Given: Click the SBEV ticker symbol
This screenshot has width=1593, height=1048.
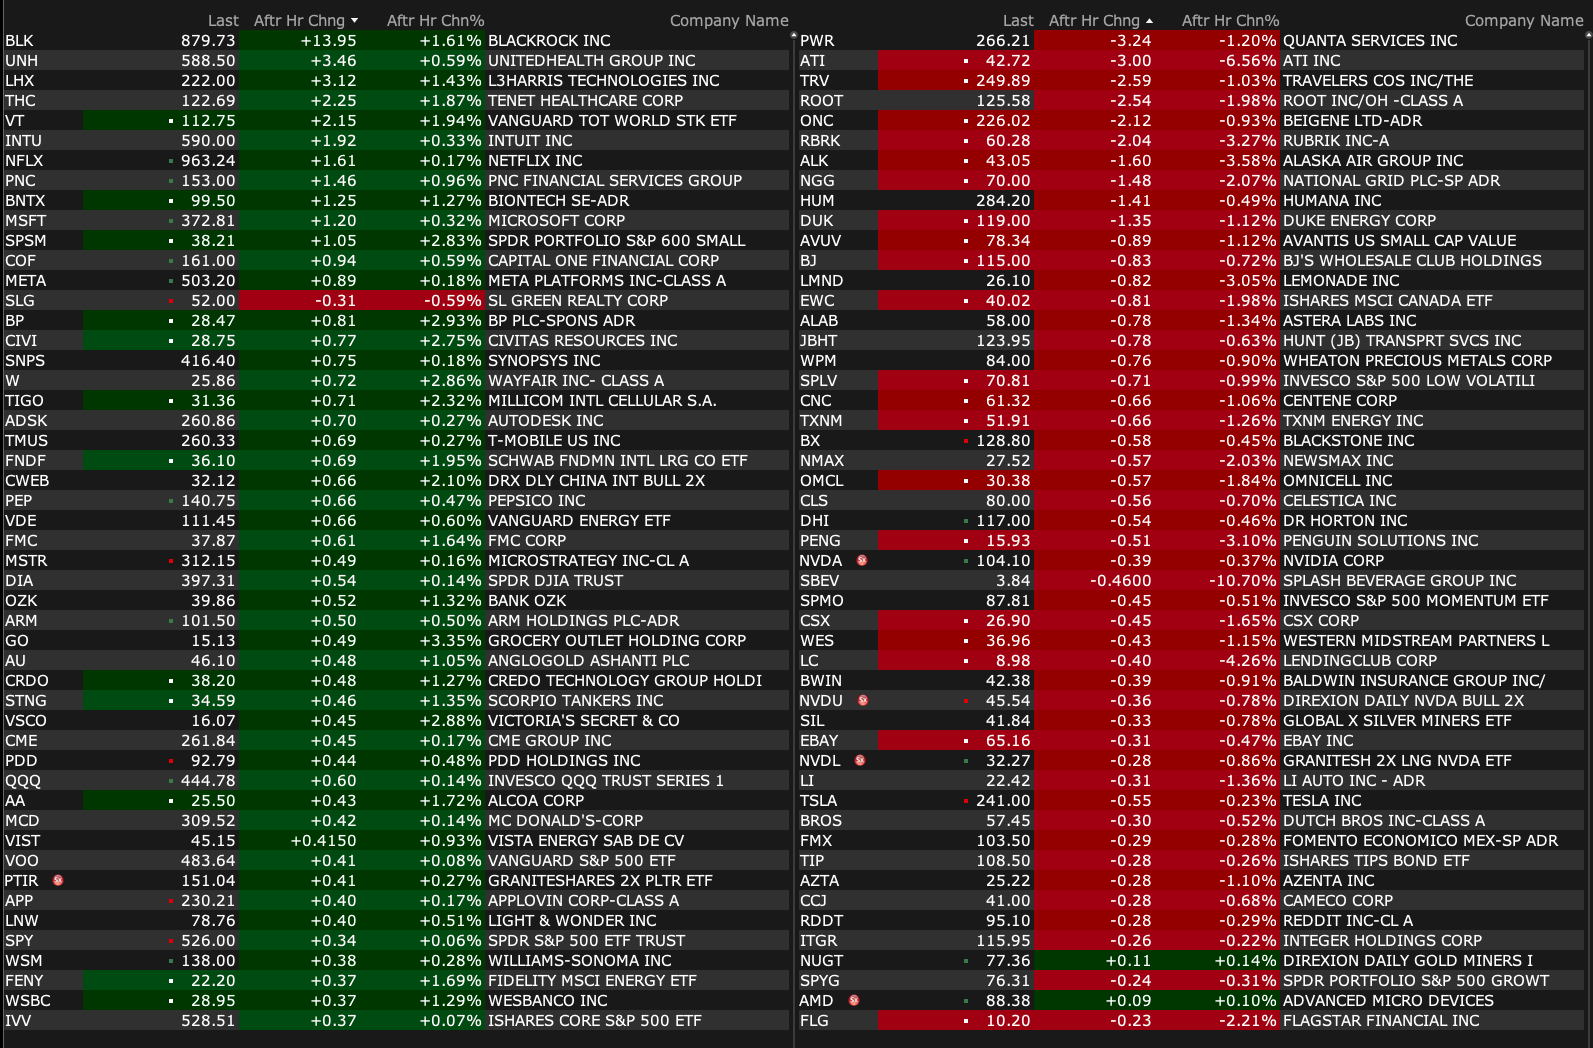Looking at the screenshot, I should (x=819, y=581).
